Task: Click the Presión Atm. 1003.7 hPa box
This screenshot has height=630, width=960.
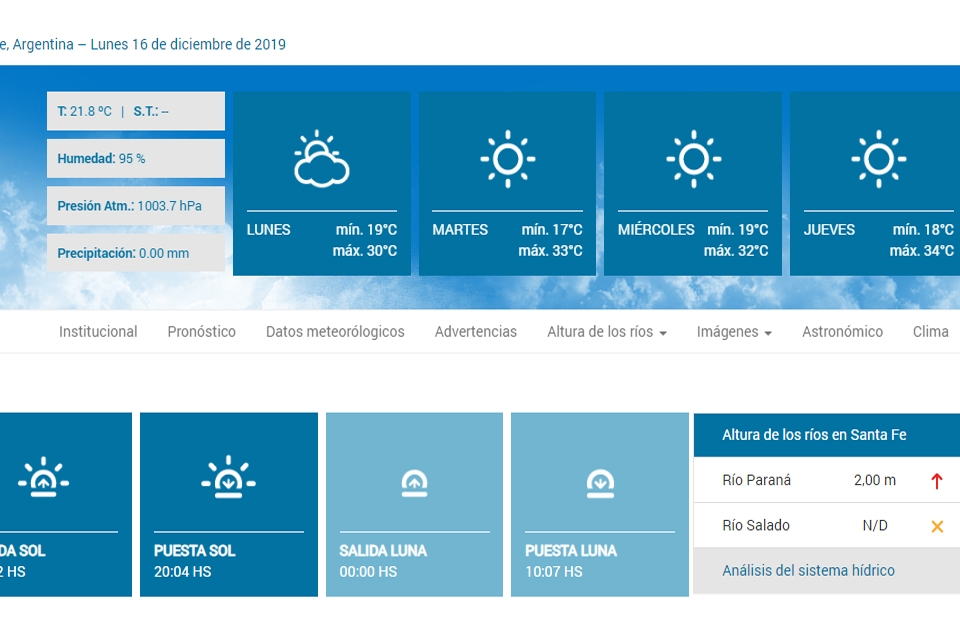Action: 136,206
